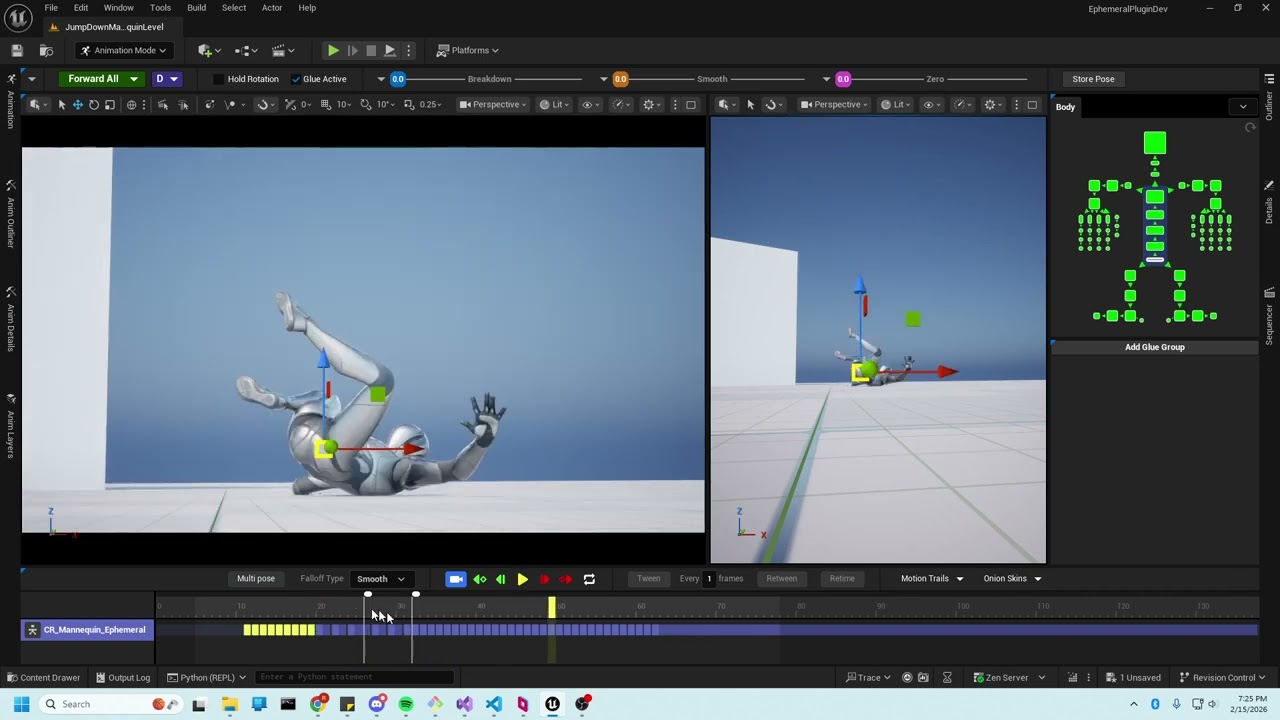The width and height of the screenshot is (1280, 720).
Task: Select the Translate gizmo tool in left viewport
Action: (77, 104)
